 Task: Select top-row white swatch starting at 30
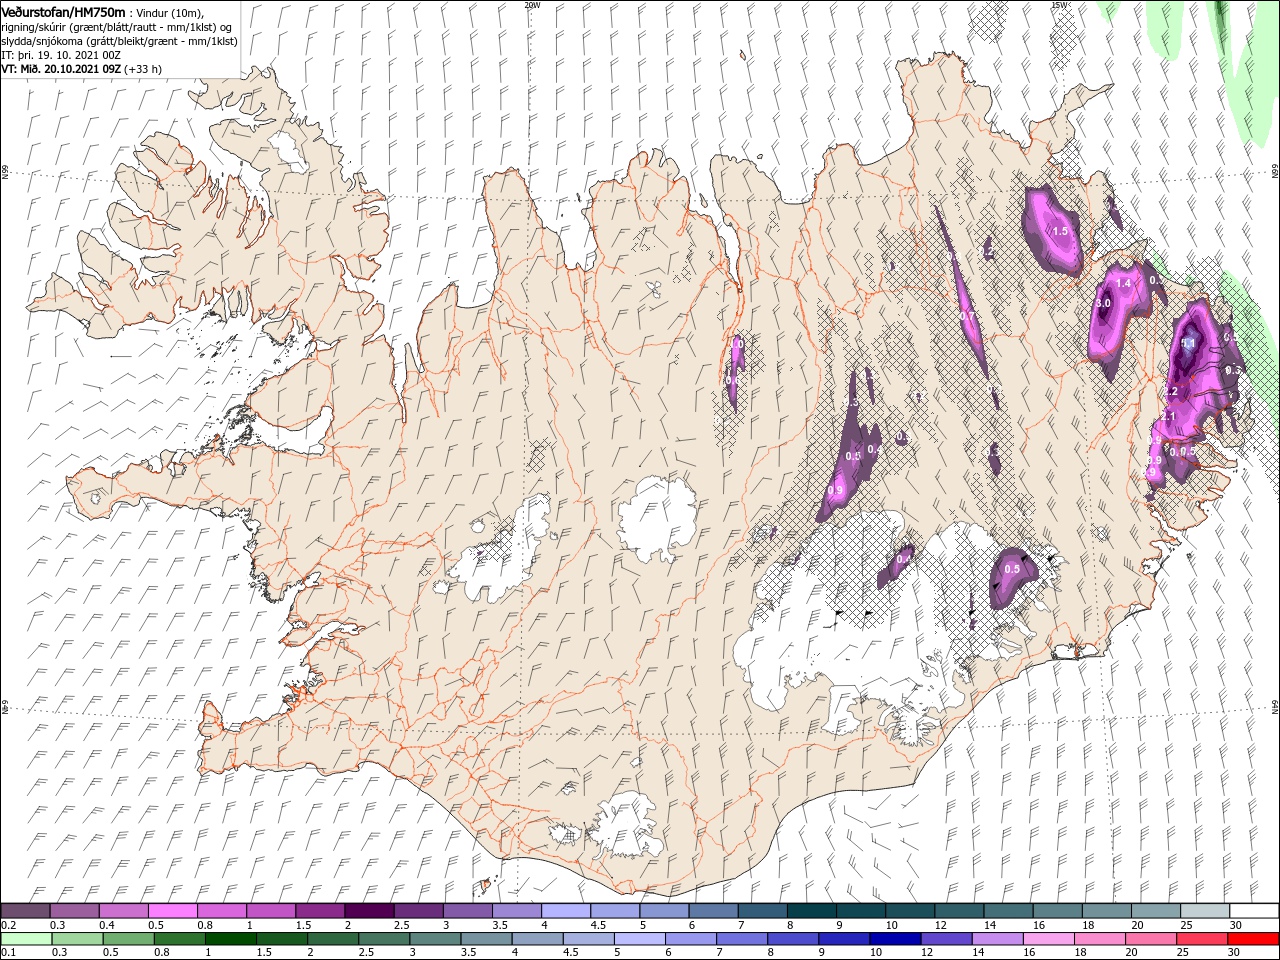point(1254,911)
